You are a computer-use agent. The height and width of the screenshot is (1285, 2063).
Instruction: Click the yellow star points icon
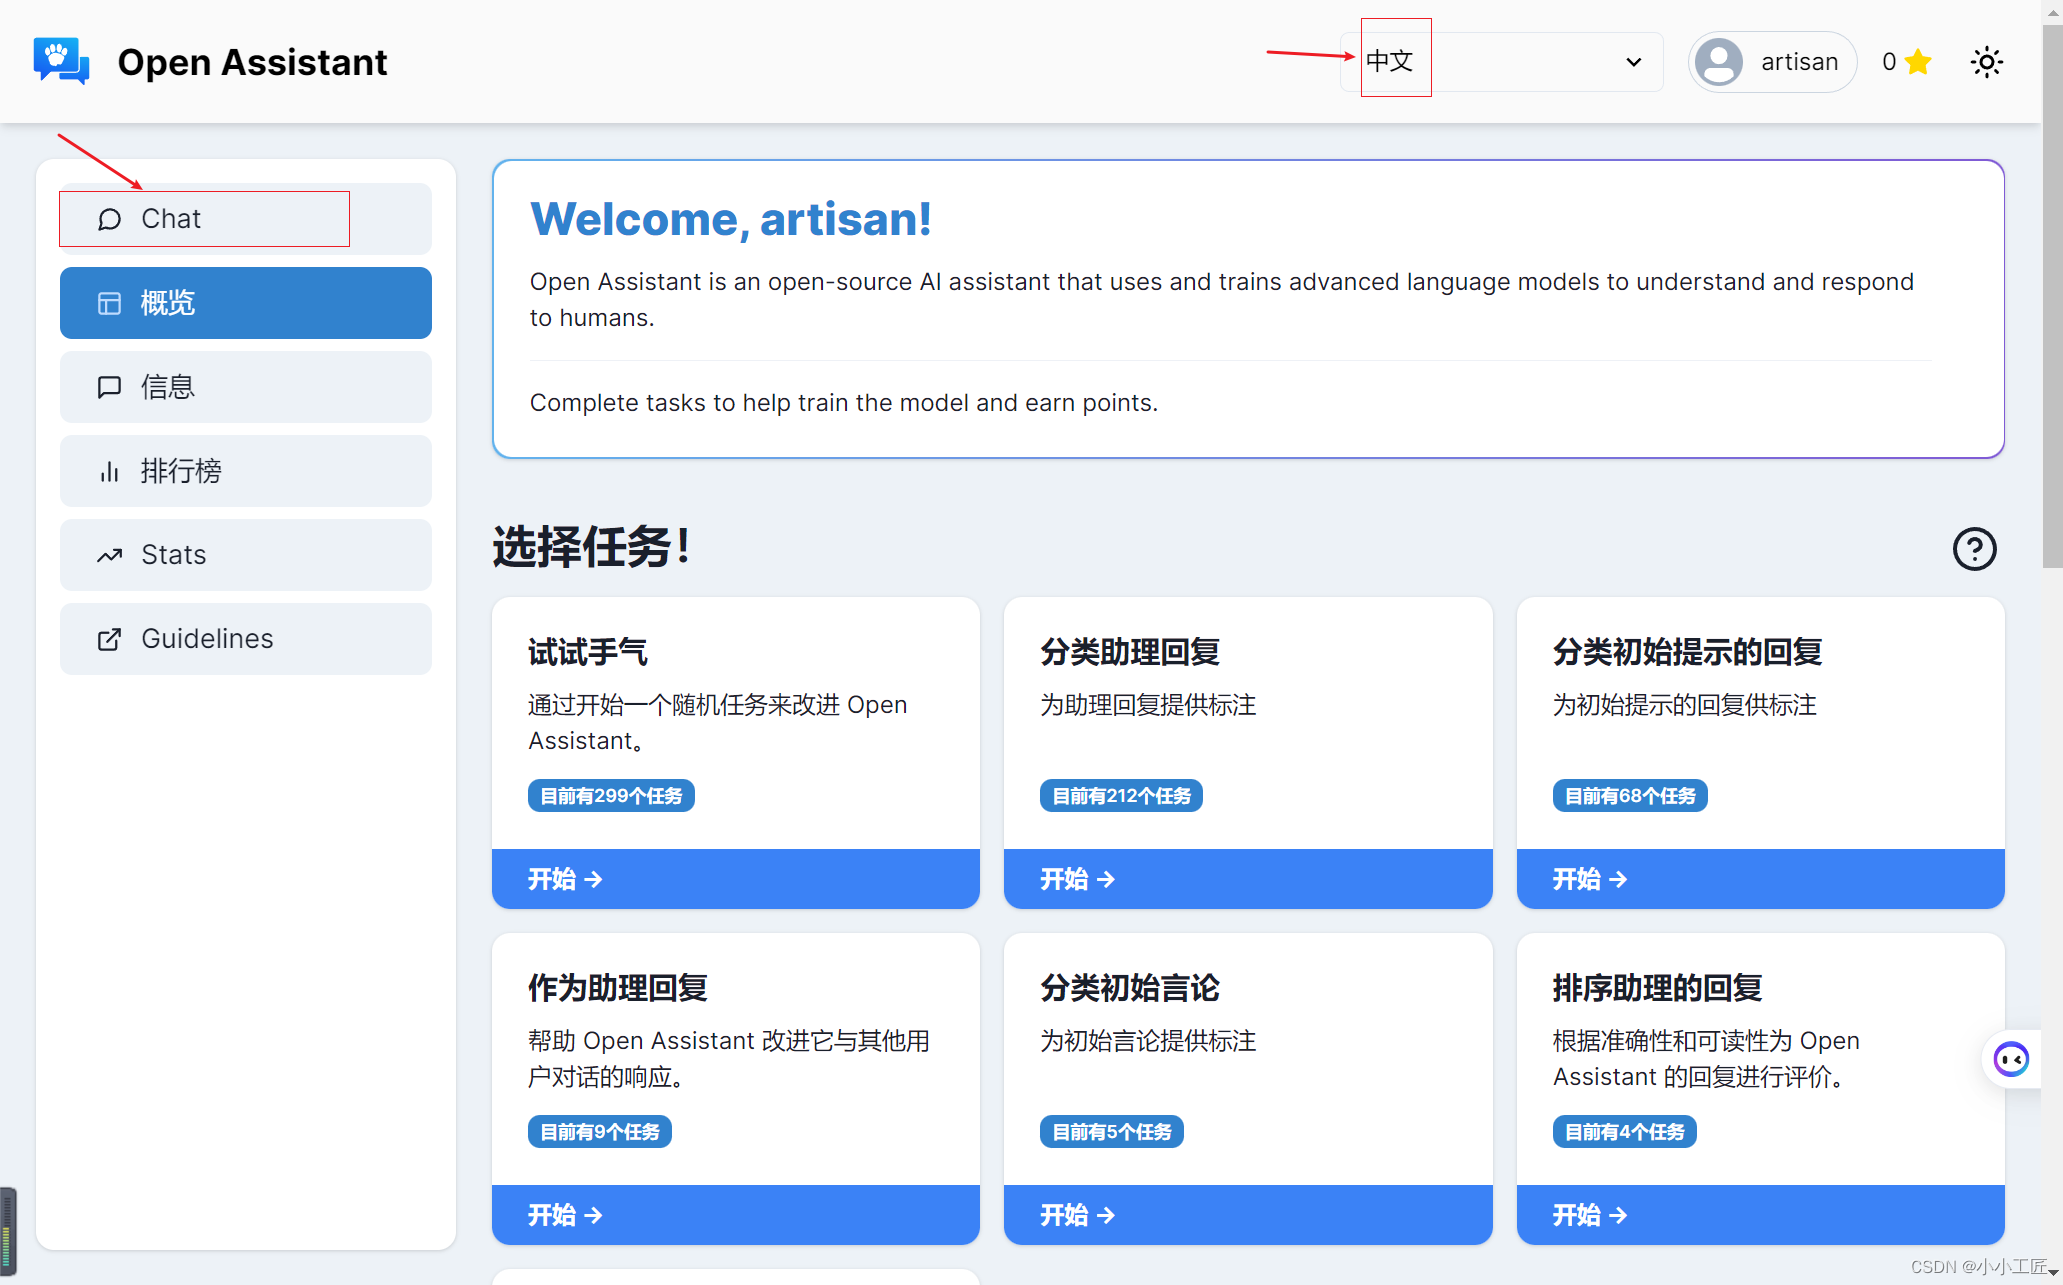1917,61
